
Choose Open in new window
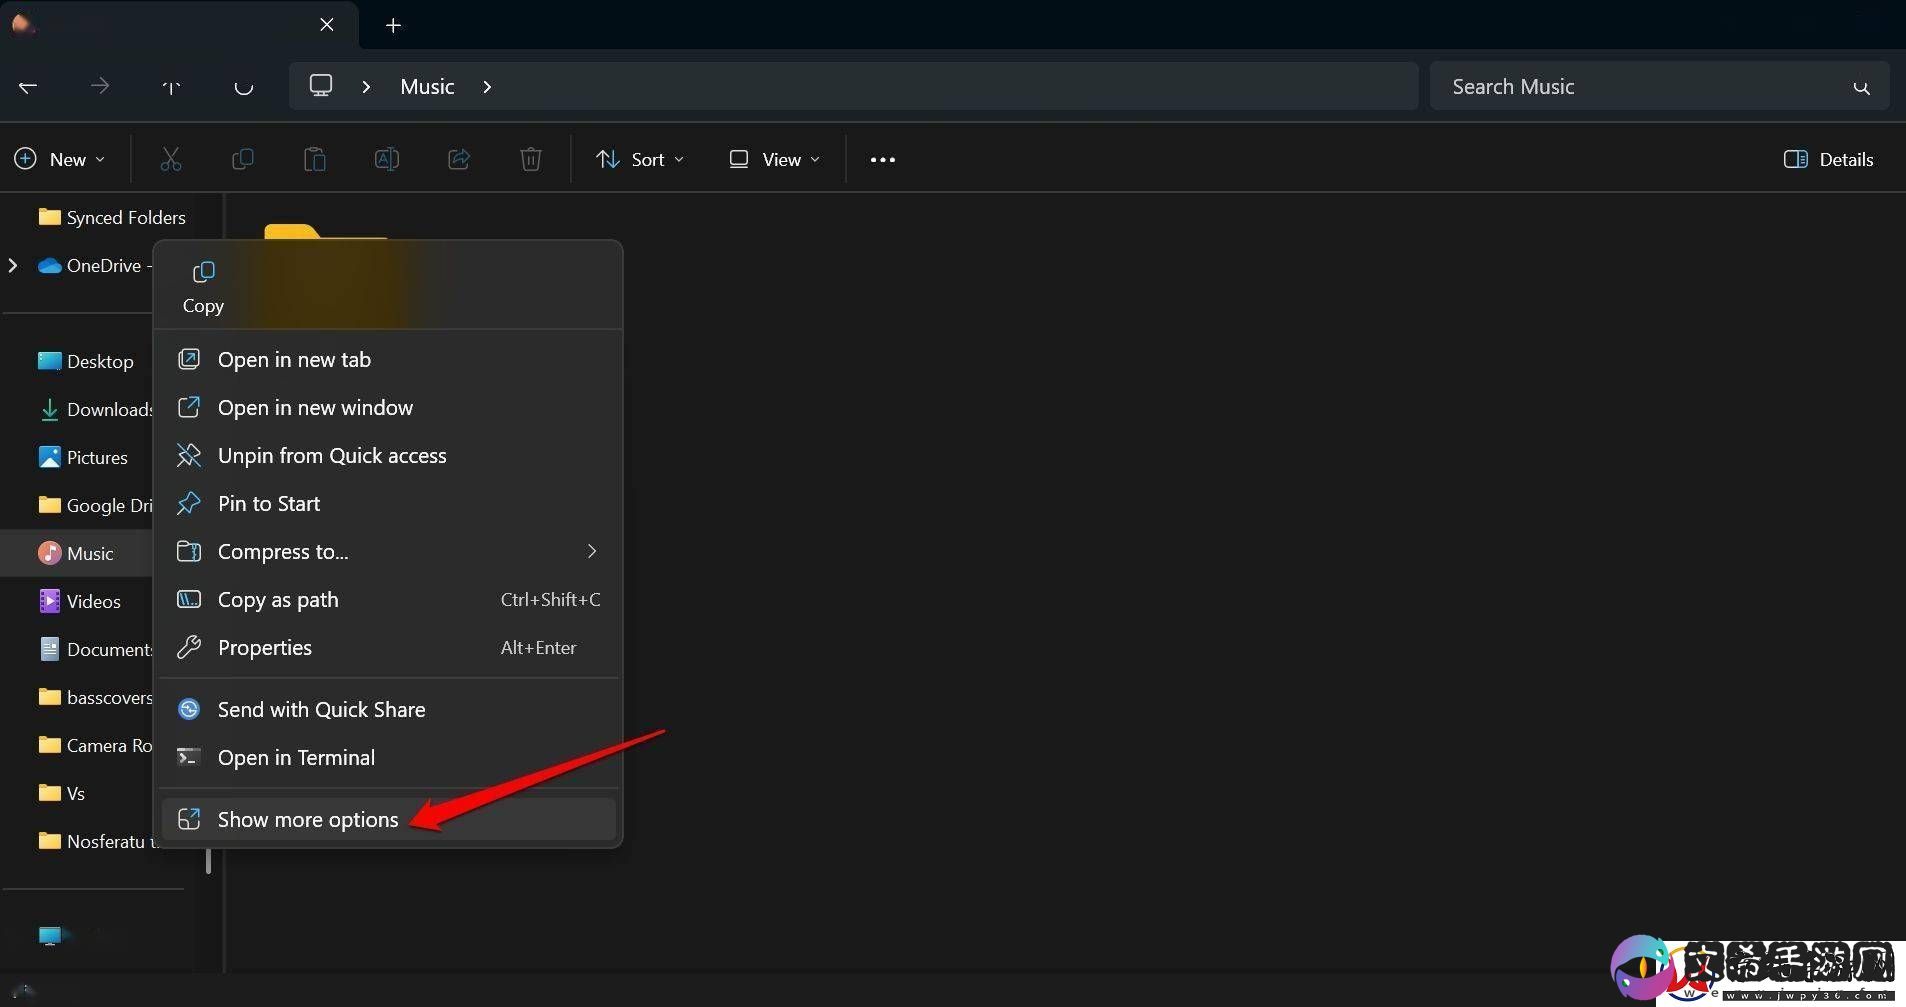pos(388,408)
